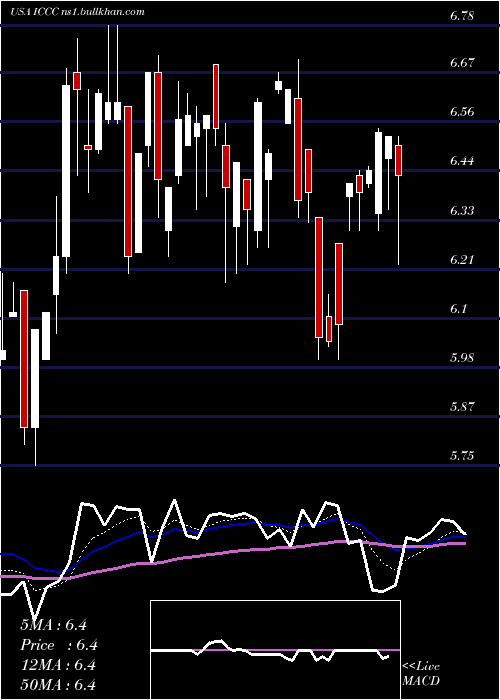Click the '5MA : 6.4' readout
Image resolution: width=500 pixels, height=700 pixels.
[x=53, y=625]
